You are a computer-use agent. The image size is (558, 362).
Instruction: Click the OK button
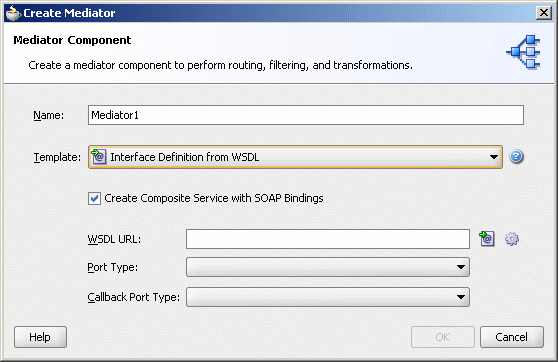pyautogui.click(x=442, y=337)
